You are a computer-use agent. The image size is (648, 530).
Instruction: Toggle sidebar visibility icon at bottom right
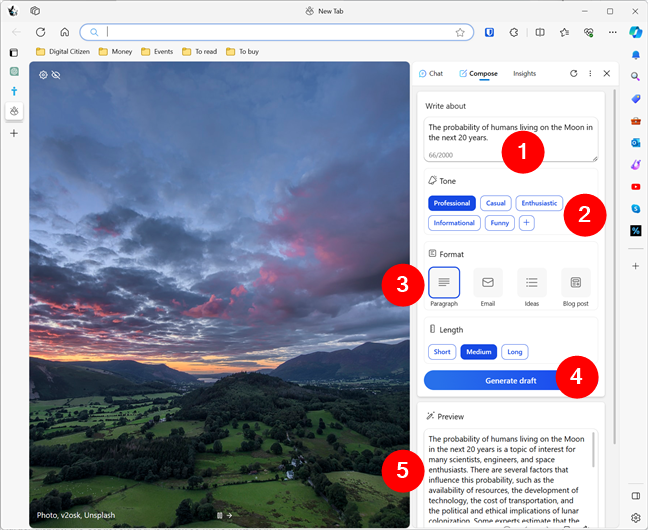click(x=636, y=496)
